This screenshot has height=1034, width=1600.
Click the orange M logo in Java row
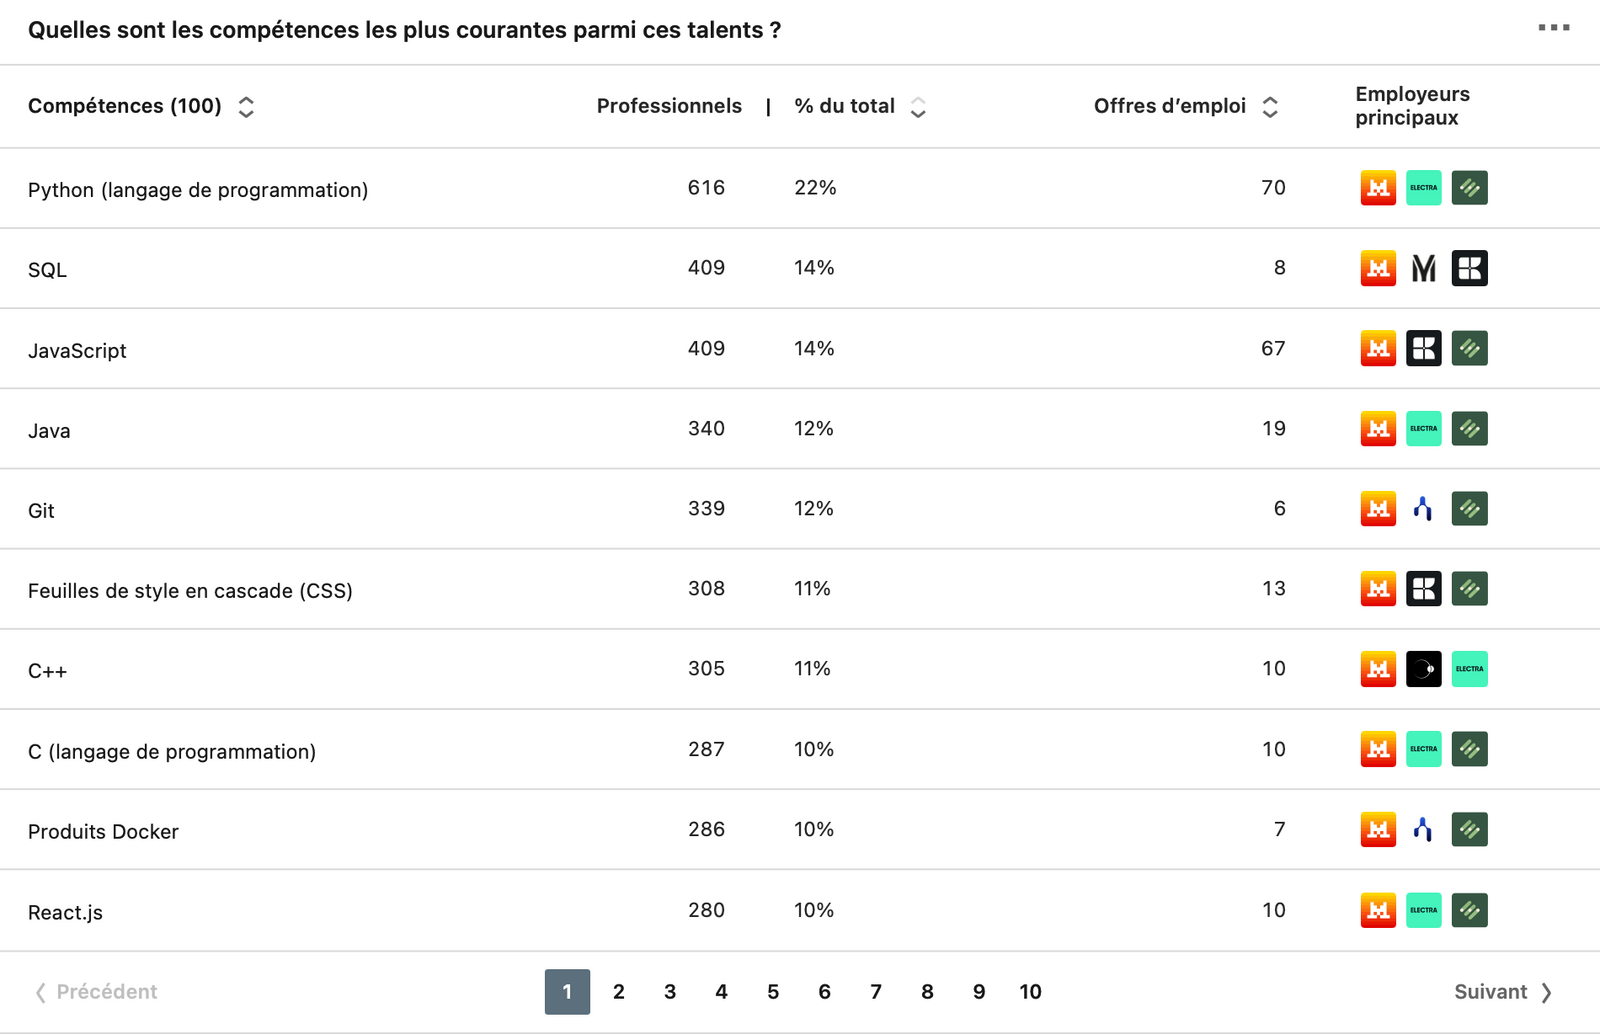coord(1378,429)
